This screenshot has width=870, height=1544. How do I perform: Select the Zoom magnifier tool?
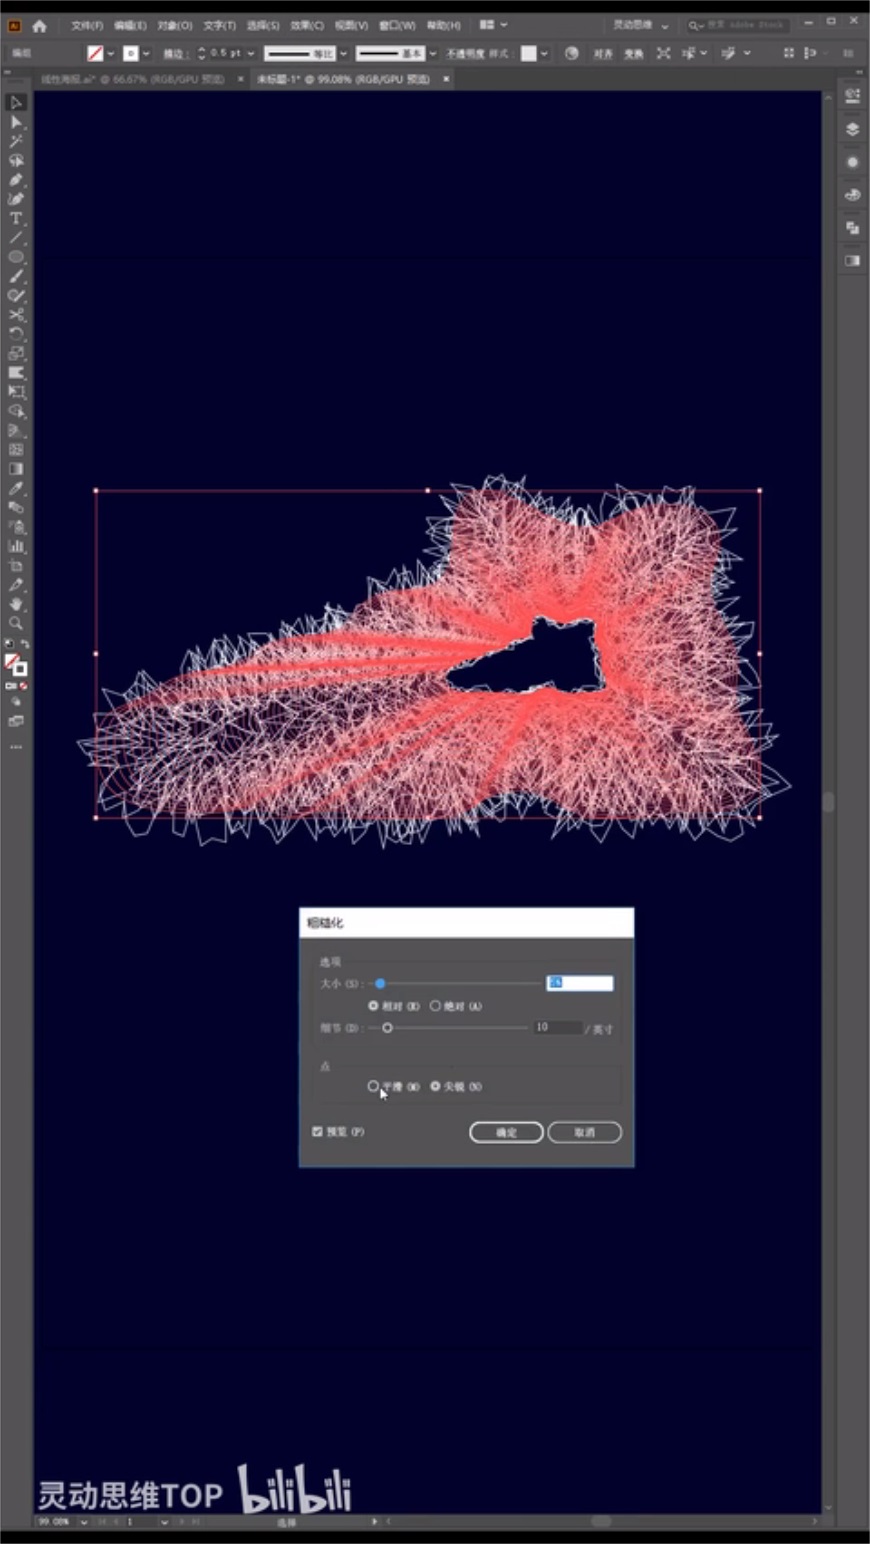pyautogui.click(x=16, y=624)
